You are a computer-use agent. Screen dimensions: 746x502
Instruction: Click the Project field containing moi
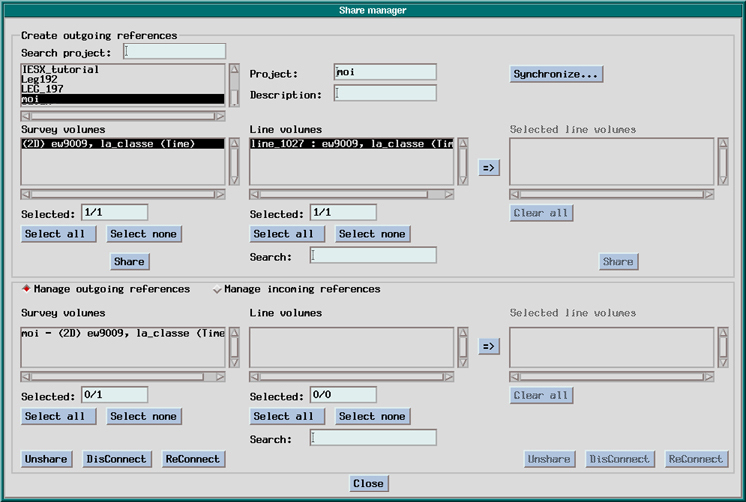[x=385, y=72]
